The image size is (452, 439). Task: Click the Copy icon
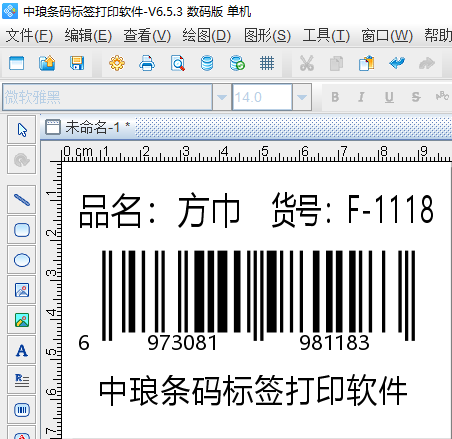[336, 63]
